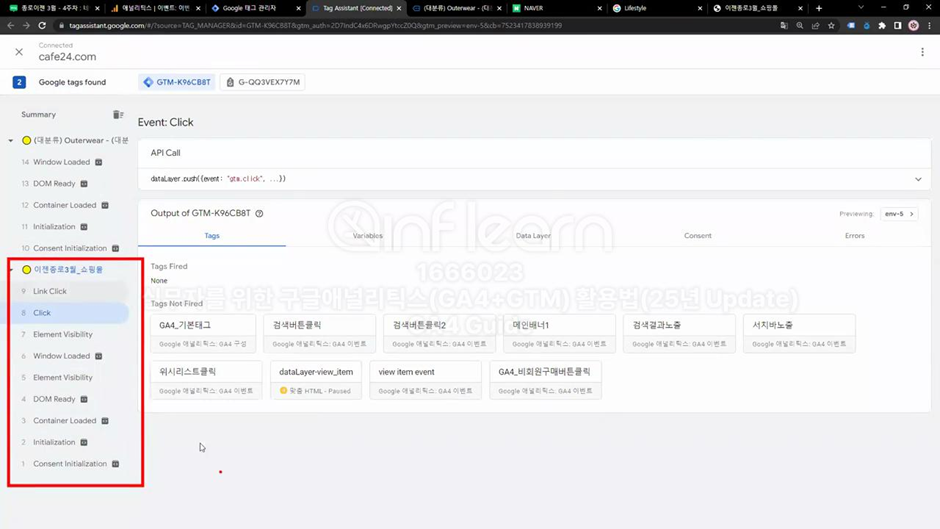Click message icon on Window Loaded 14
This screenshot has width=940, height=529.
coord(99,162)
